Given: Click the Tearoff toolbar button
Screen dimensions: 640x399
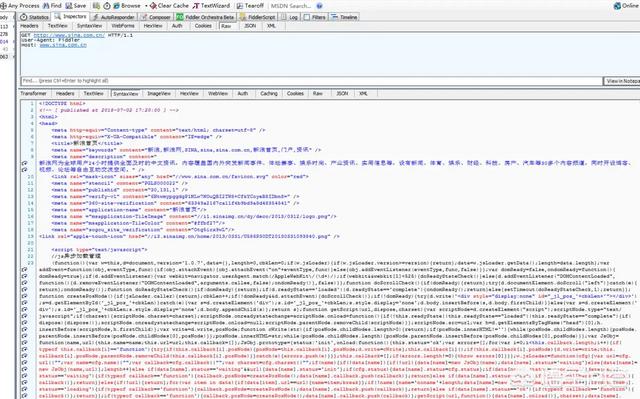Looking at the screenshot, I should coord(250,6).
